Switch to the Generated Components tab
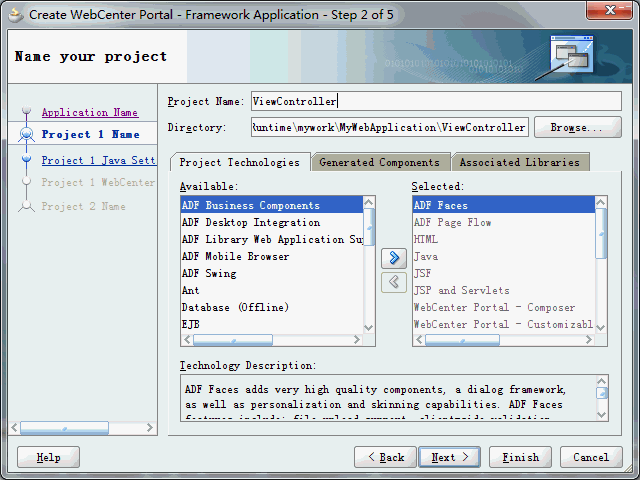 coord(379,162)
